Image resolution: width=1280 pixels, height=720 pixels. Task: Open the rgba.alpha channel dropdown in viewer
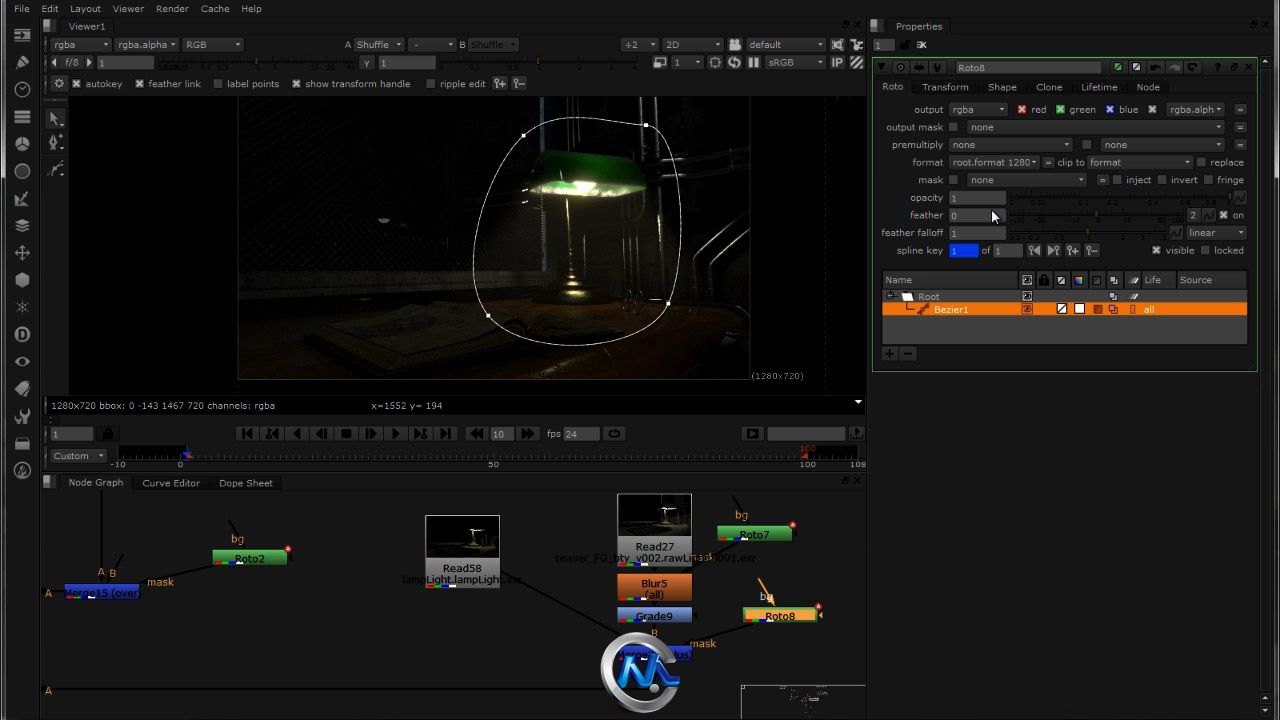coord(146,45)
